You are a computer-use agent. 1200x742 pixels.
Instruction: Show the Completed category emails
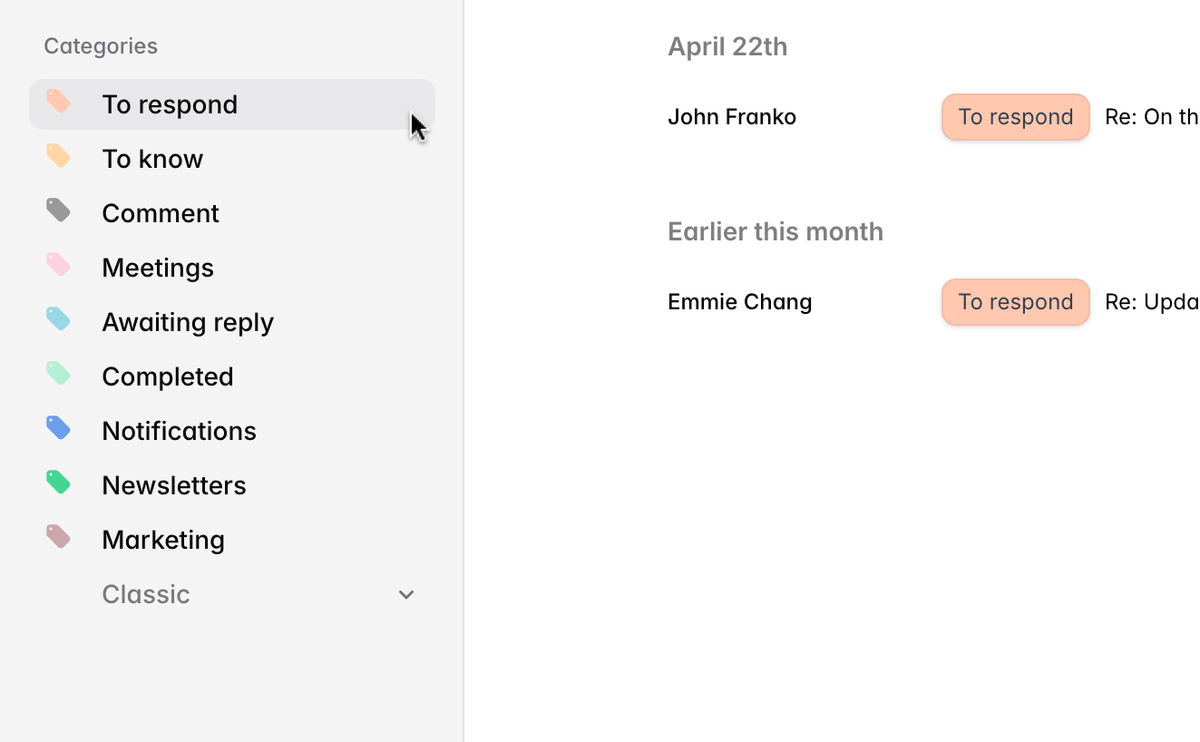point(167,377)
